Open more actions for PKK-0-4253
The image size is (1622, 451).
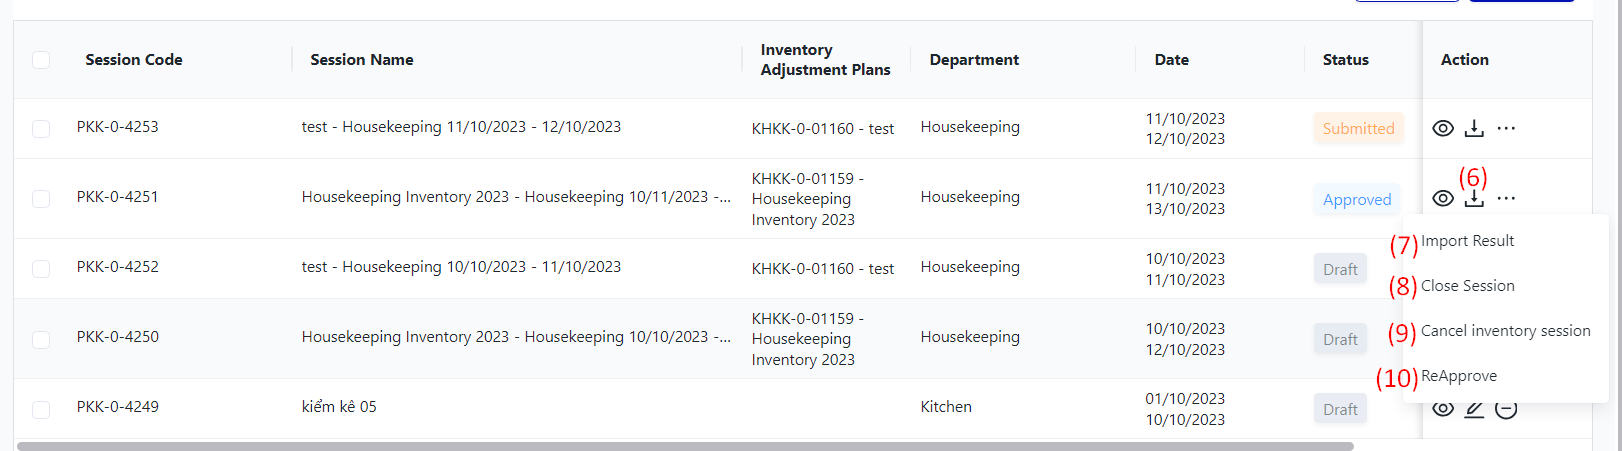point(1506,128)
